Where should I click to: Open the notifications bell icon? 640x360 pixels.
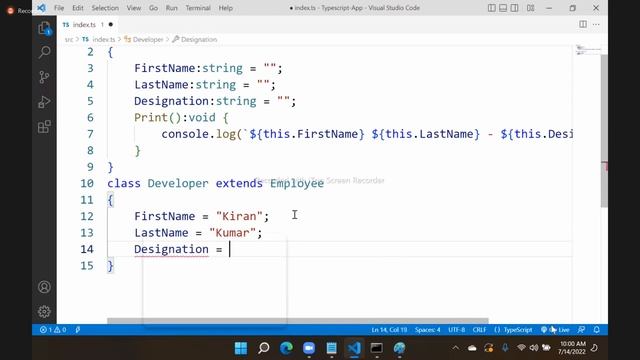(596, 329)
